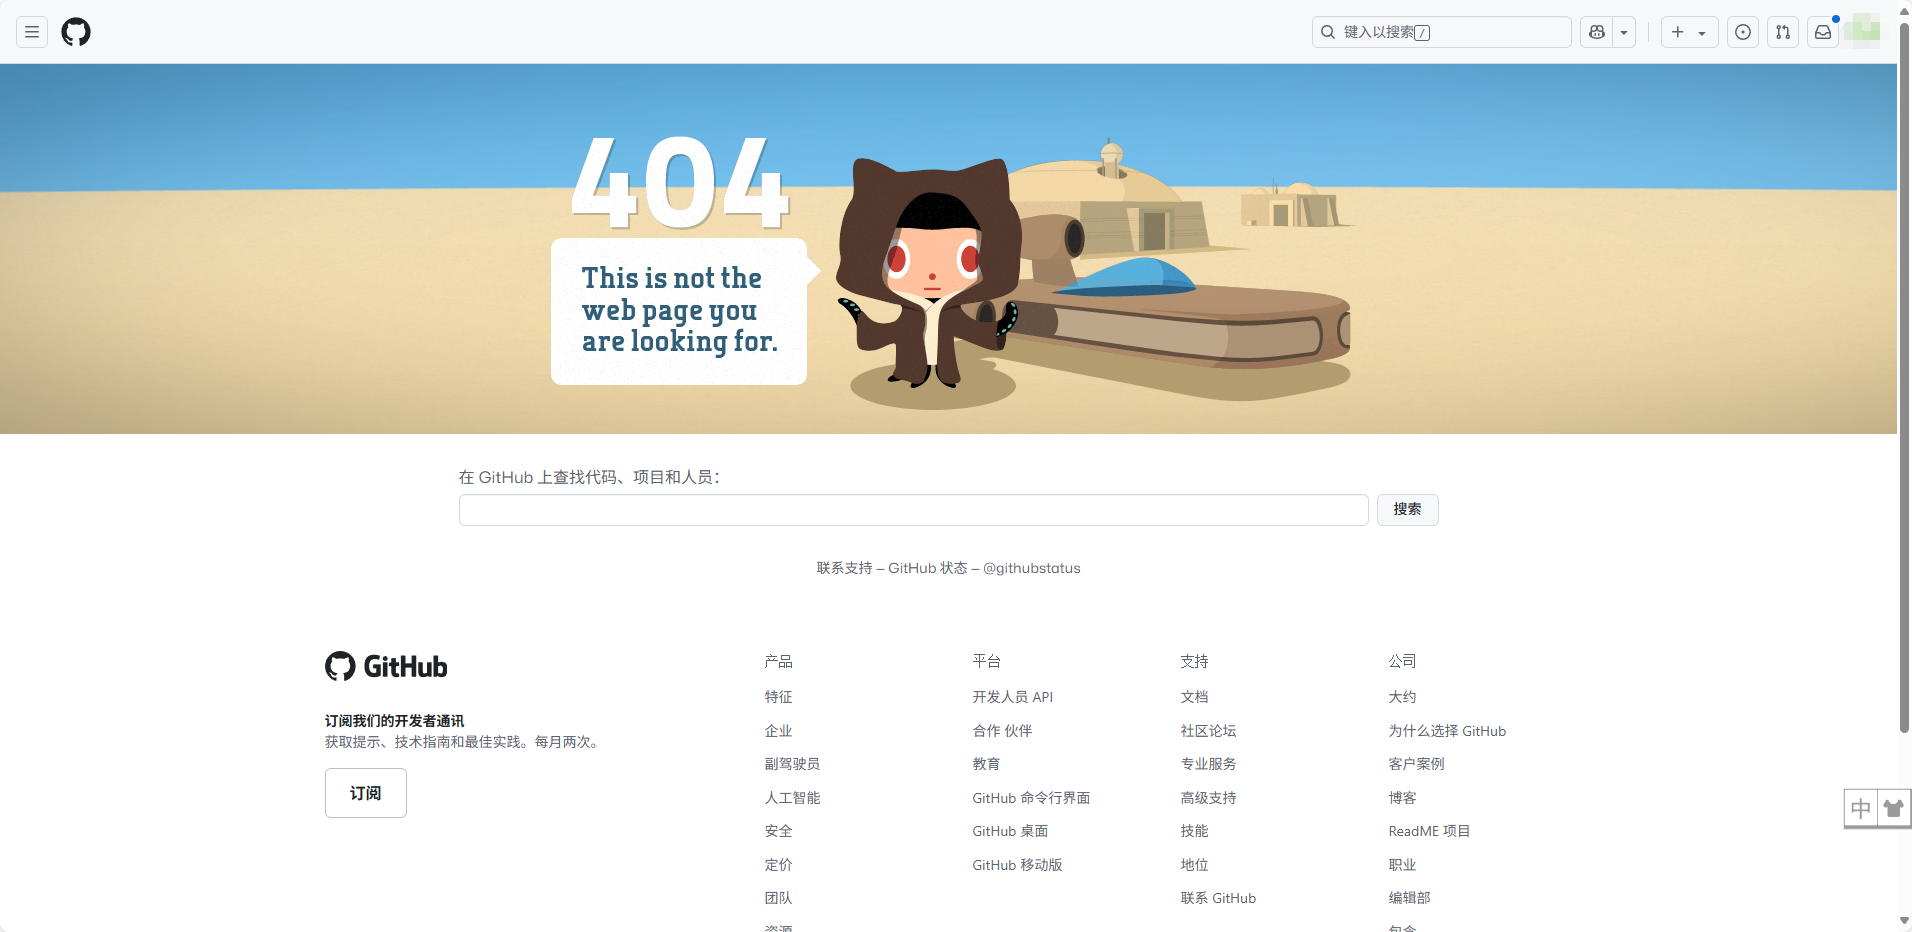
Task: Expand the plus create-new dropdown
Action: pyautogui.click(x=1689, y=32)
